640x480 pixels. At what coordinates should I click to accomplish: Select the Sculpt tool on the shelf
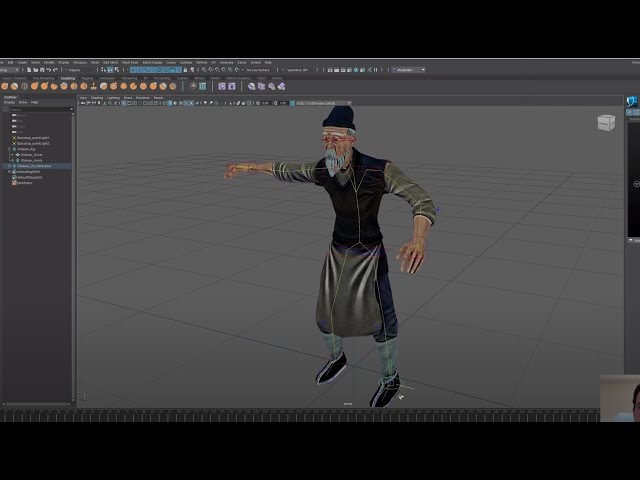pyautogui.click(x=4, y=86)
